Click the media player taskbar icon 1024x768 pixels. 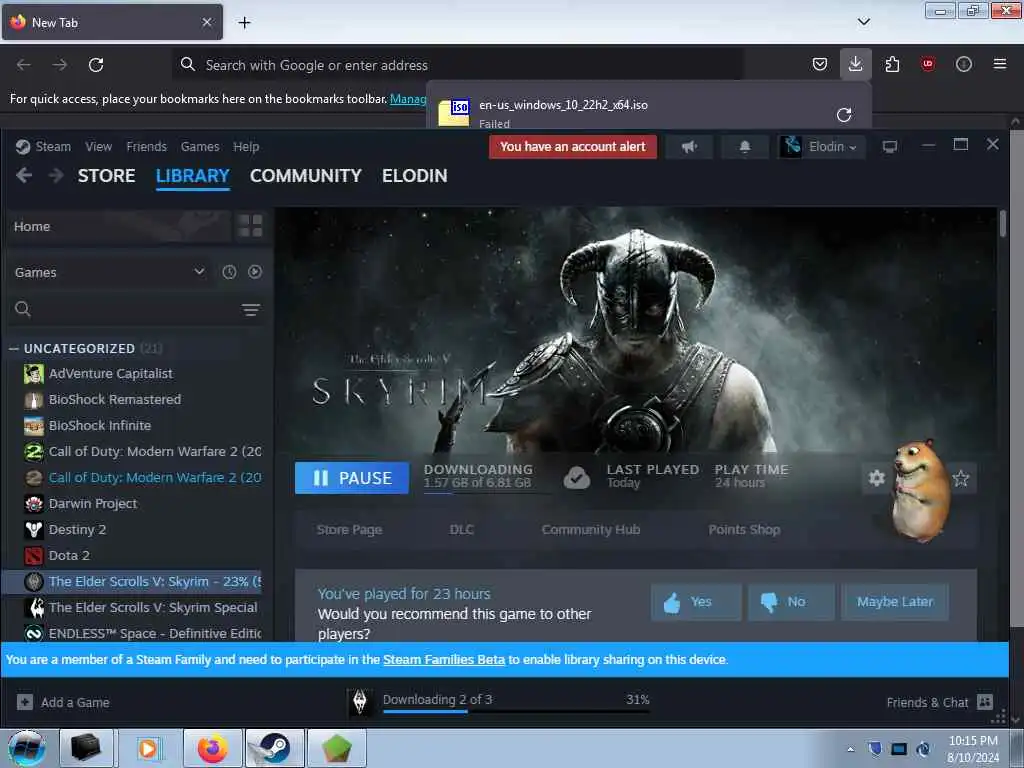click(149, 748)
